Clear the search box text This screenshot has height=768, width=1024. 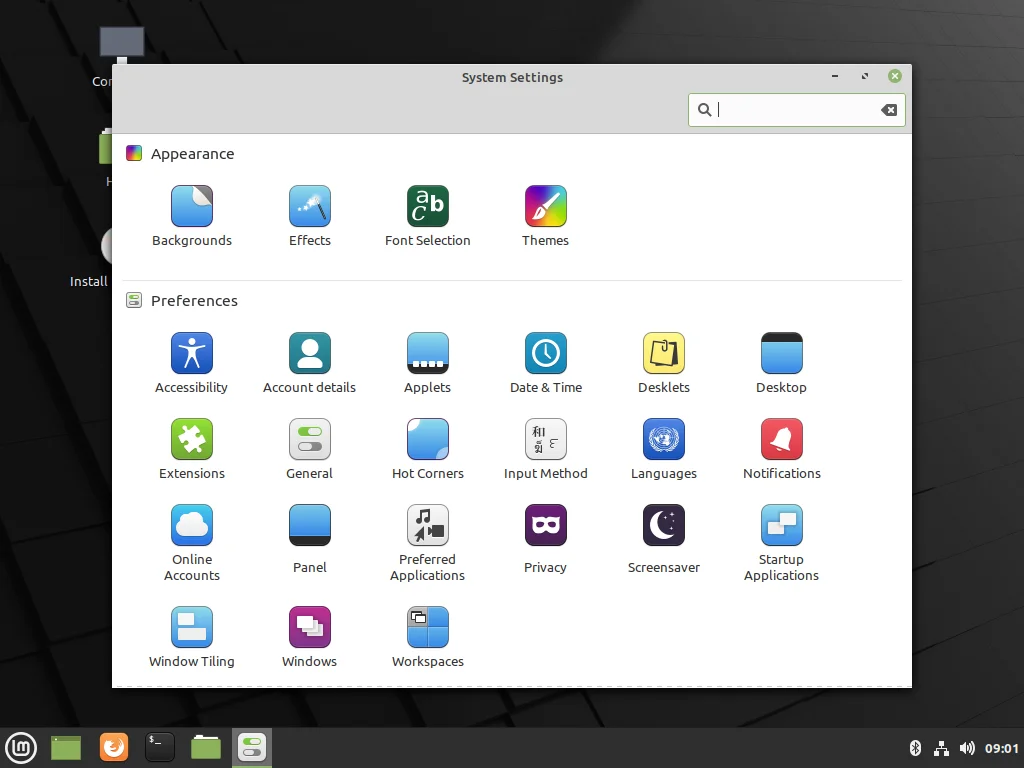click(x=889, y=110)
